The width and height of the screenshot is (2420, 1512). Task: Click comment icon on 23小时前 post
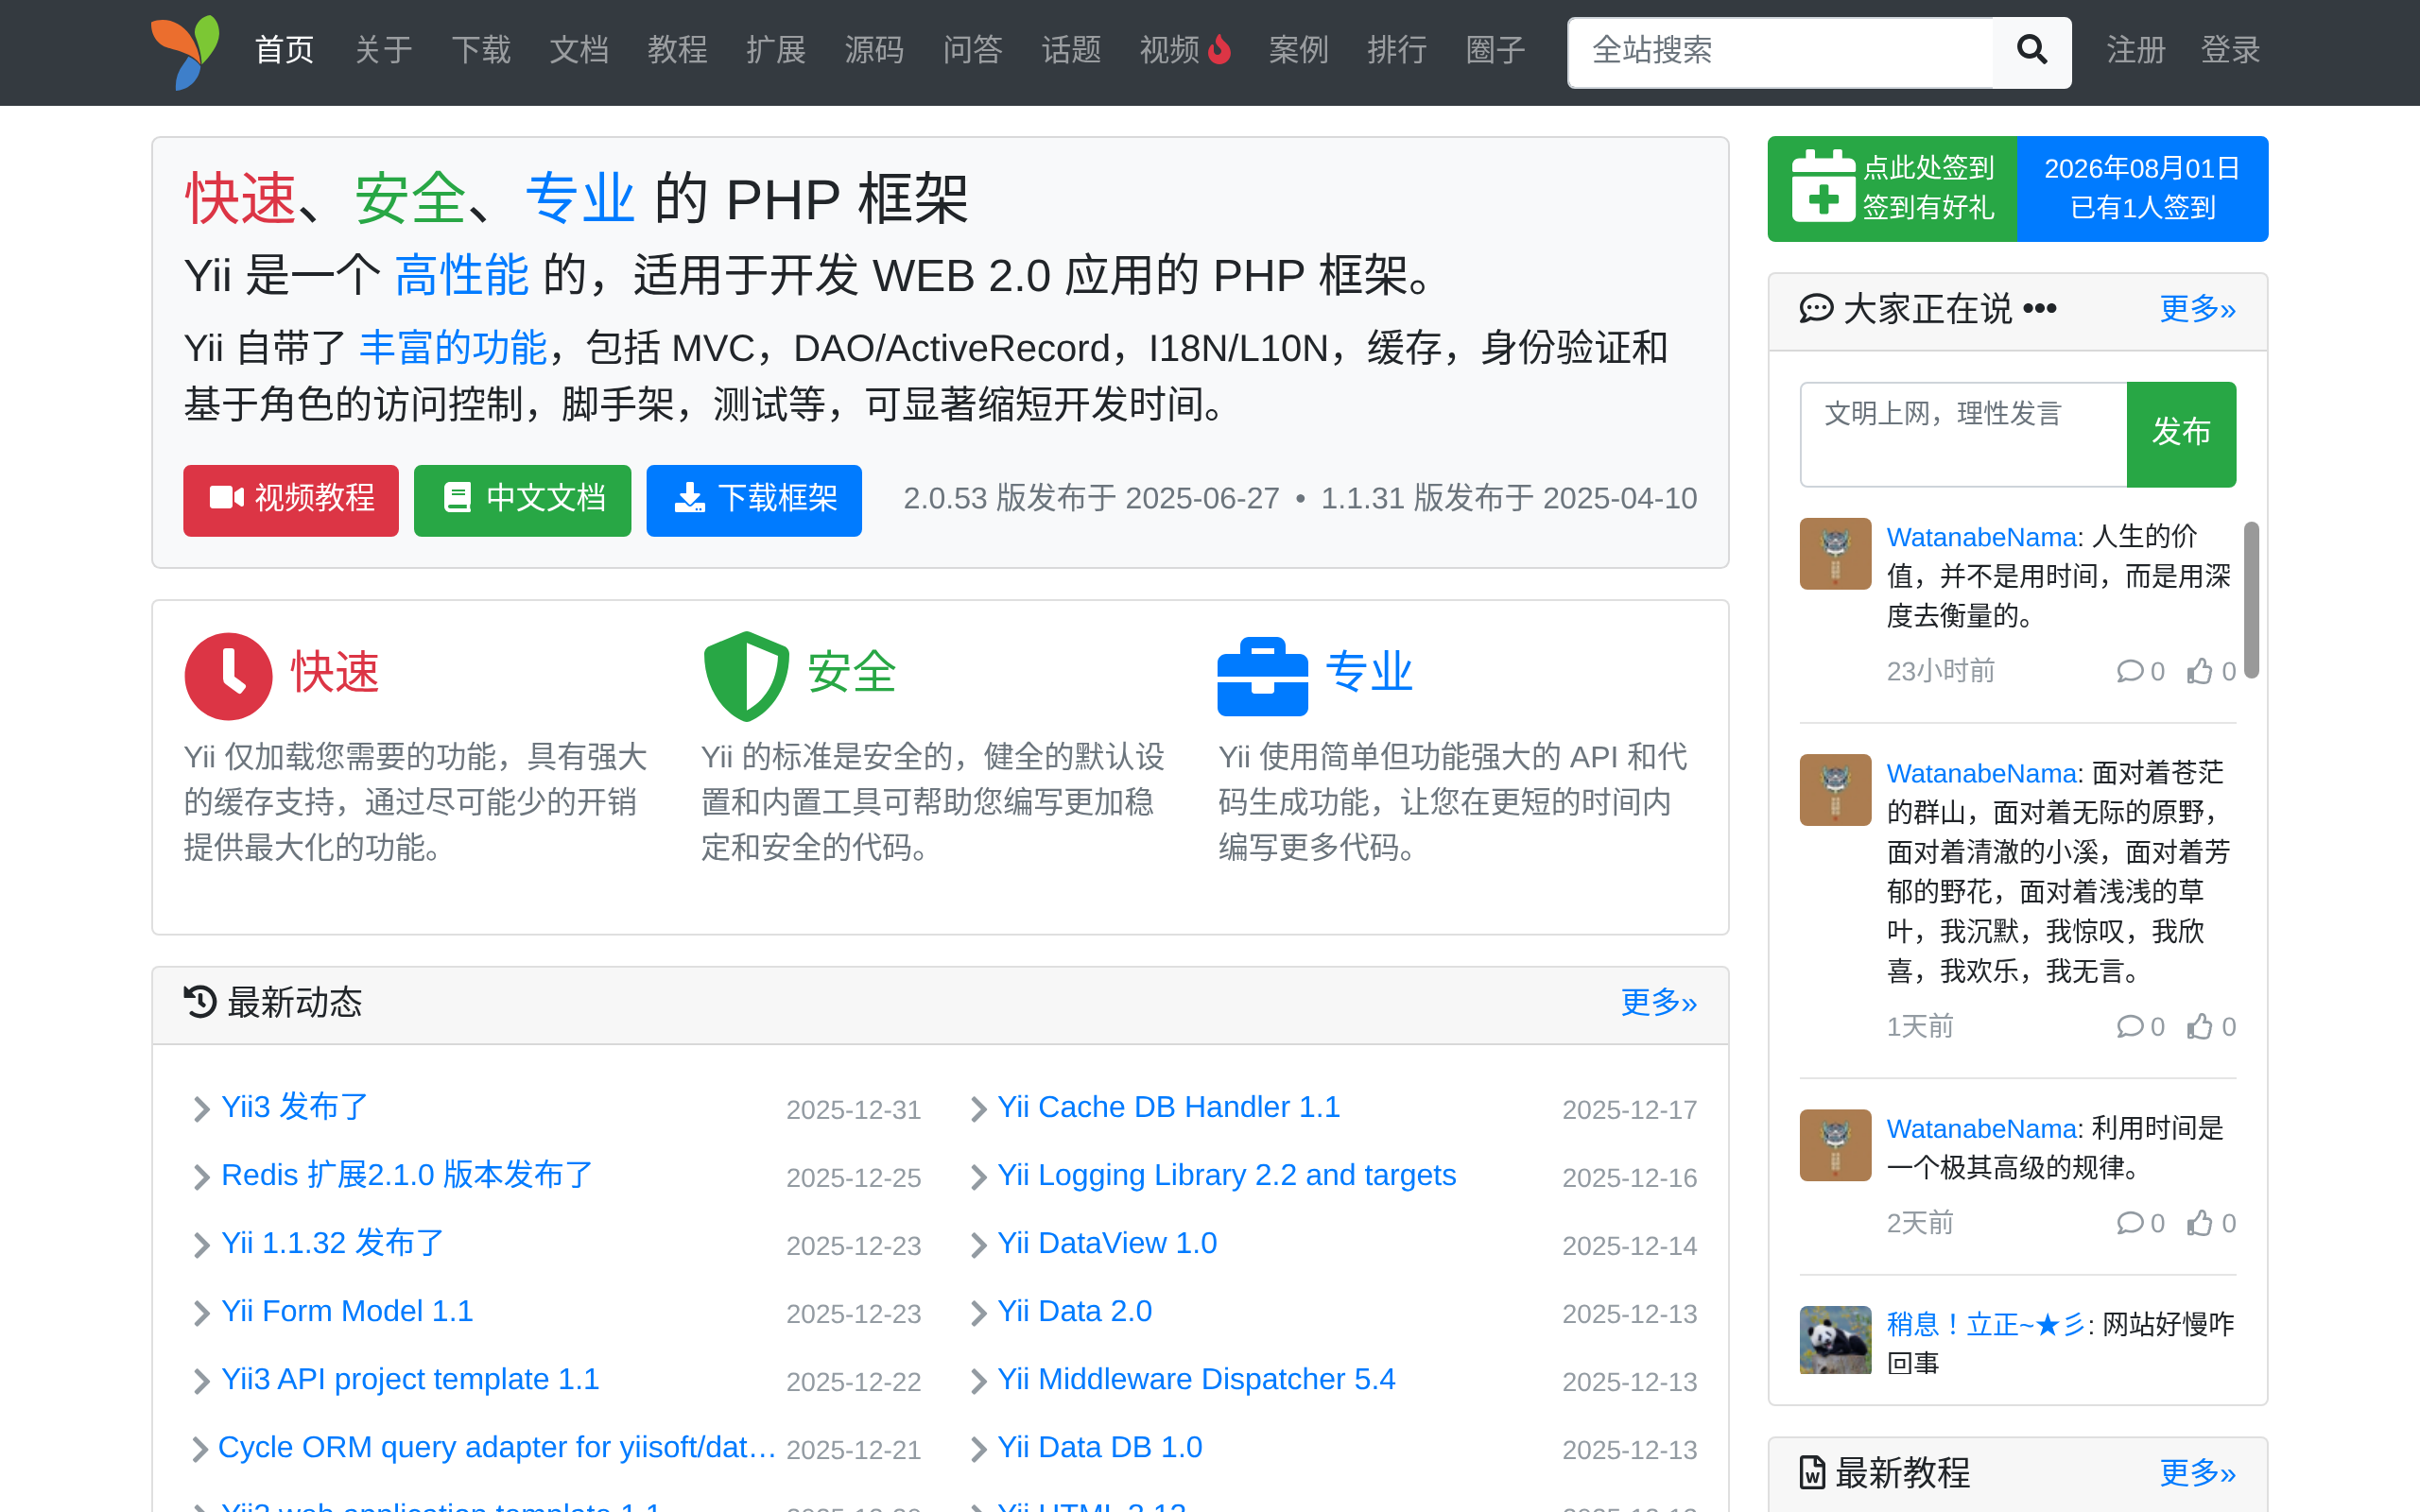[2129, 671]
